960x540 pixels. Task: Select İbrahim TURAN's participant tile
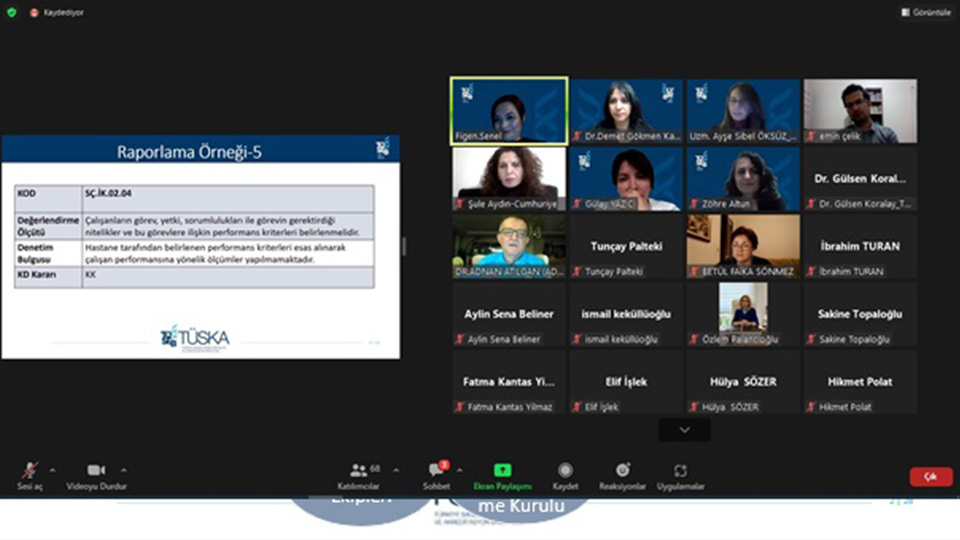pyautogui.click(x=860, y=246)
